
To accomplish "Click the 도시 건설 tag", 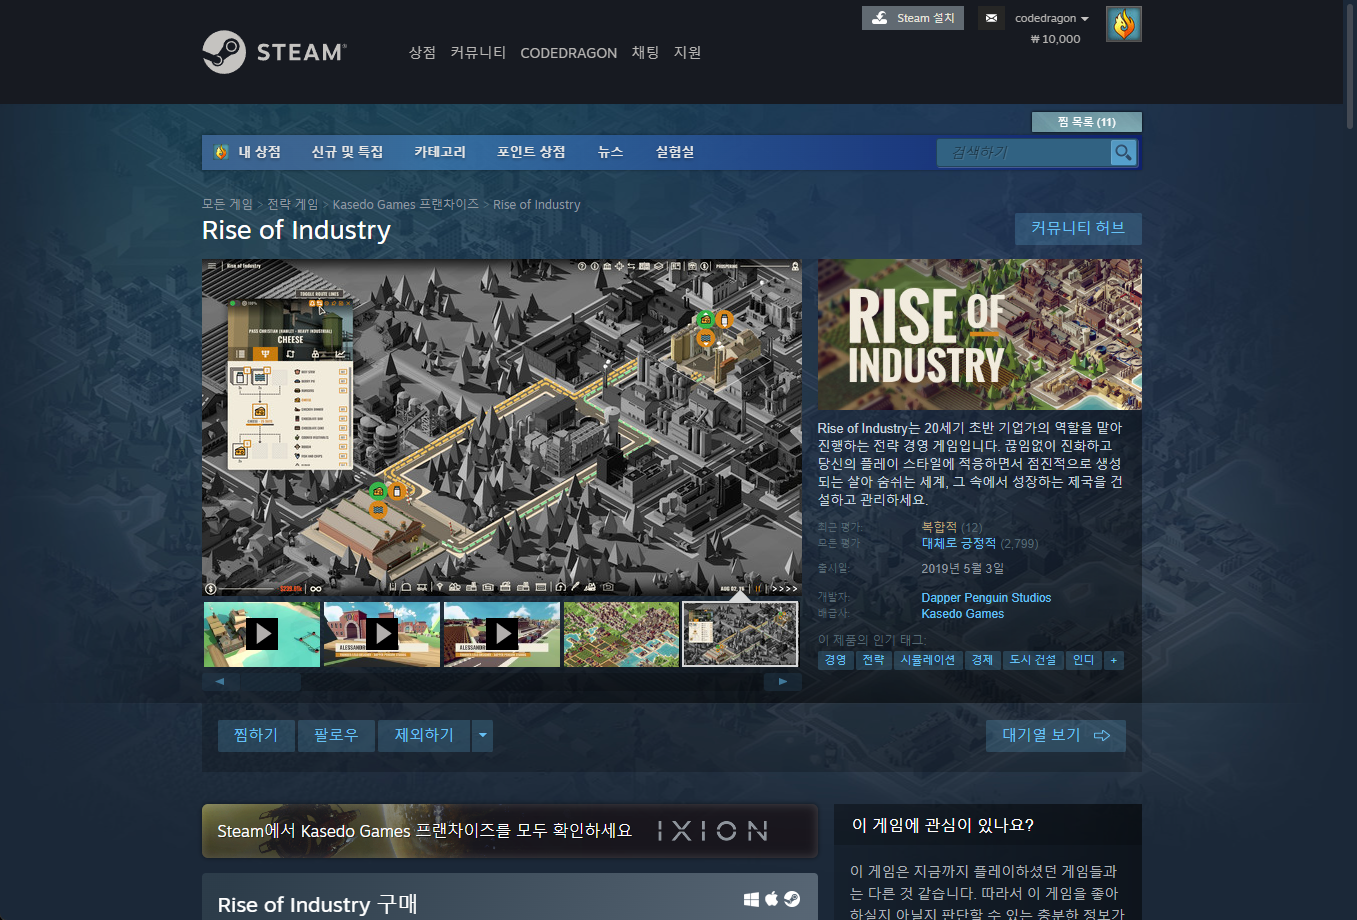I will pos(1033,660).
